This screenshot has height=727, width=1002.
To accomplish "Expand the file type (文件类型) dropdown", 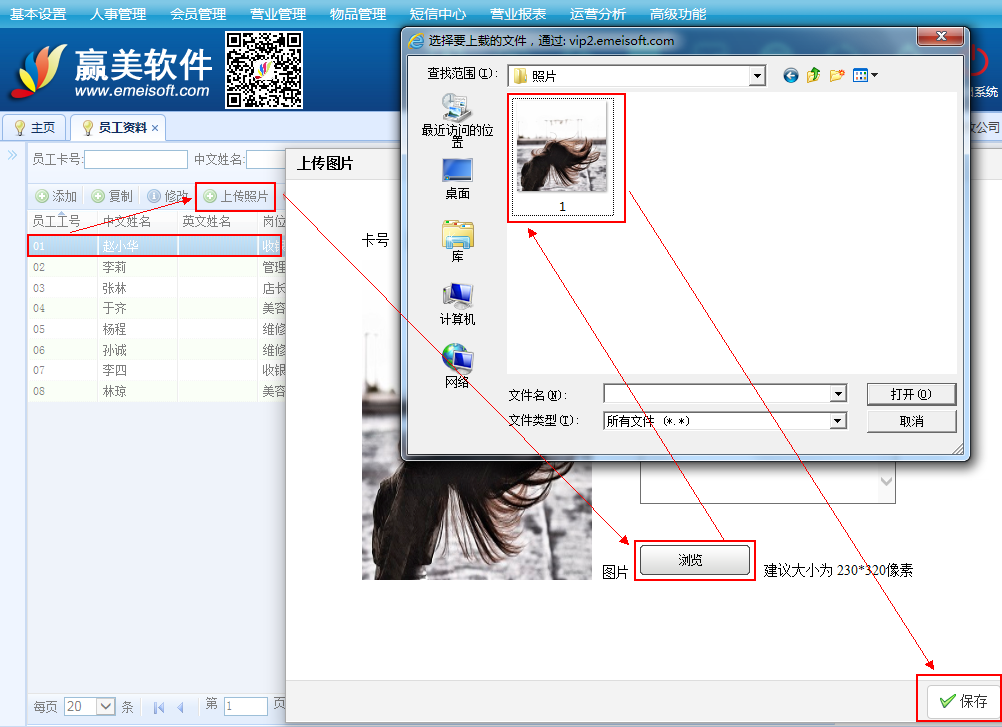I will pos(838,422).
